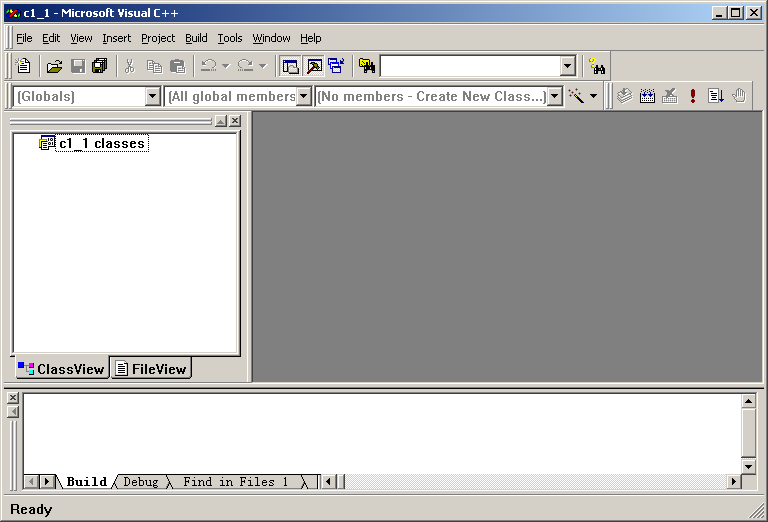Select the Find in Files 1 tab

[236, 482]
